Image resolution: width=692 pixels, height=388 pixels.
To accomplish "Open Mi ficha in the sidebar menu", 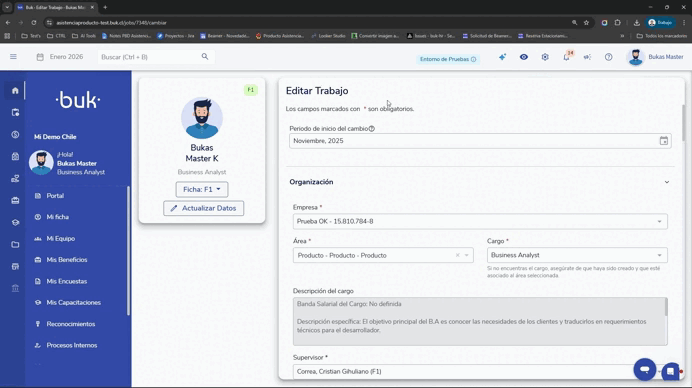I will [x=57, y=217].
